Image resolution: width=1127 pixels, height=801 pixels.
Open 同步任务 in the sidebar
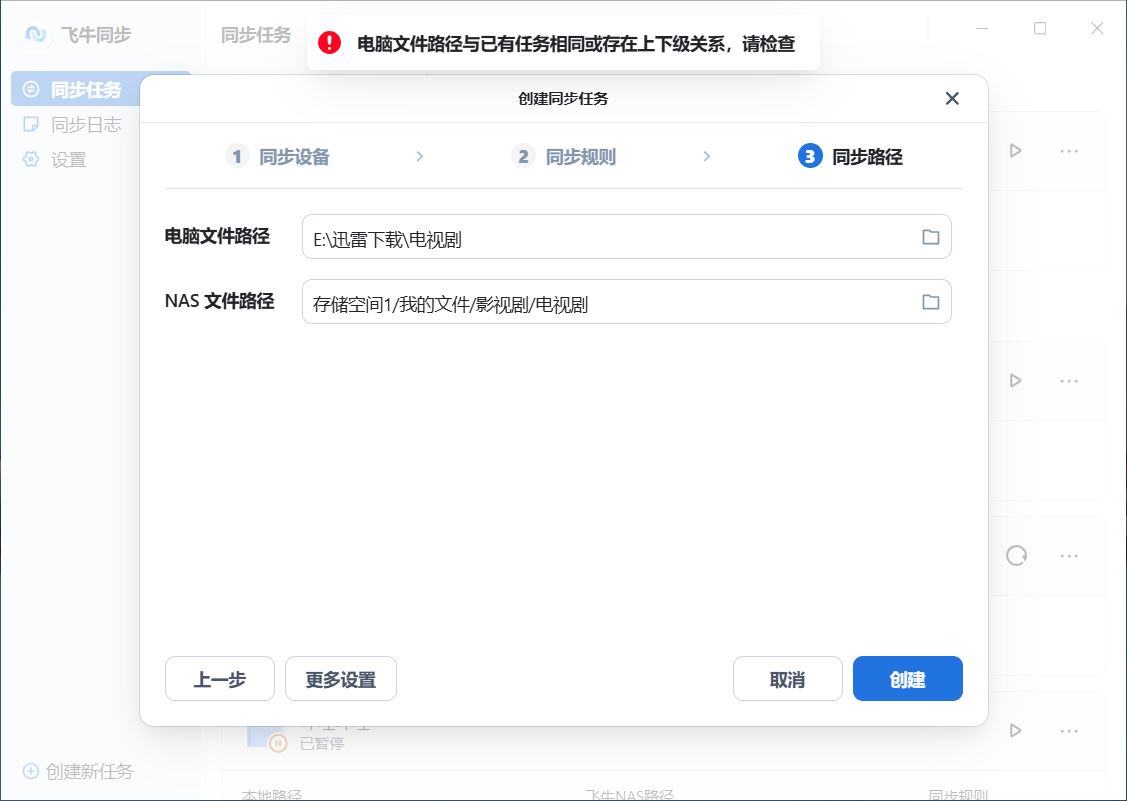[75, 89]
